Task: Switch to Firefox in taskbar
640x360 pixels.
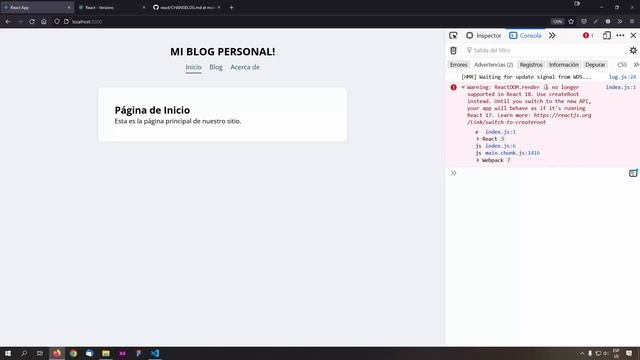Action: click(57, 353)
